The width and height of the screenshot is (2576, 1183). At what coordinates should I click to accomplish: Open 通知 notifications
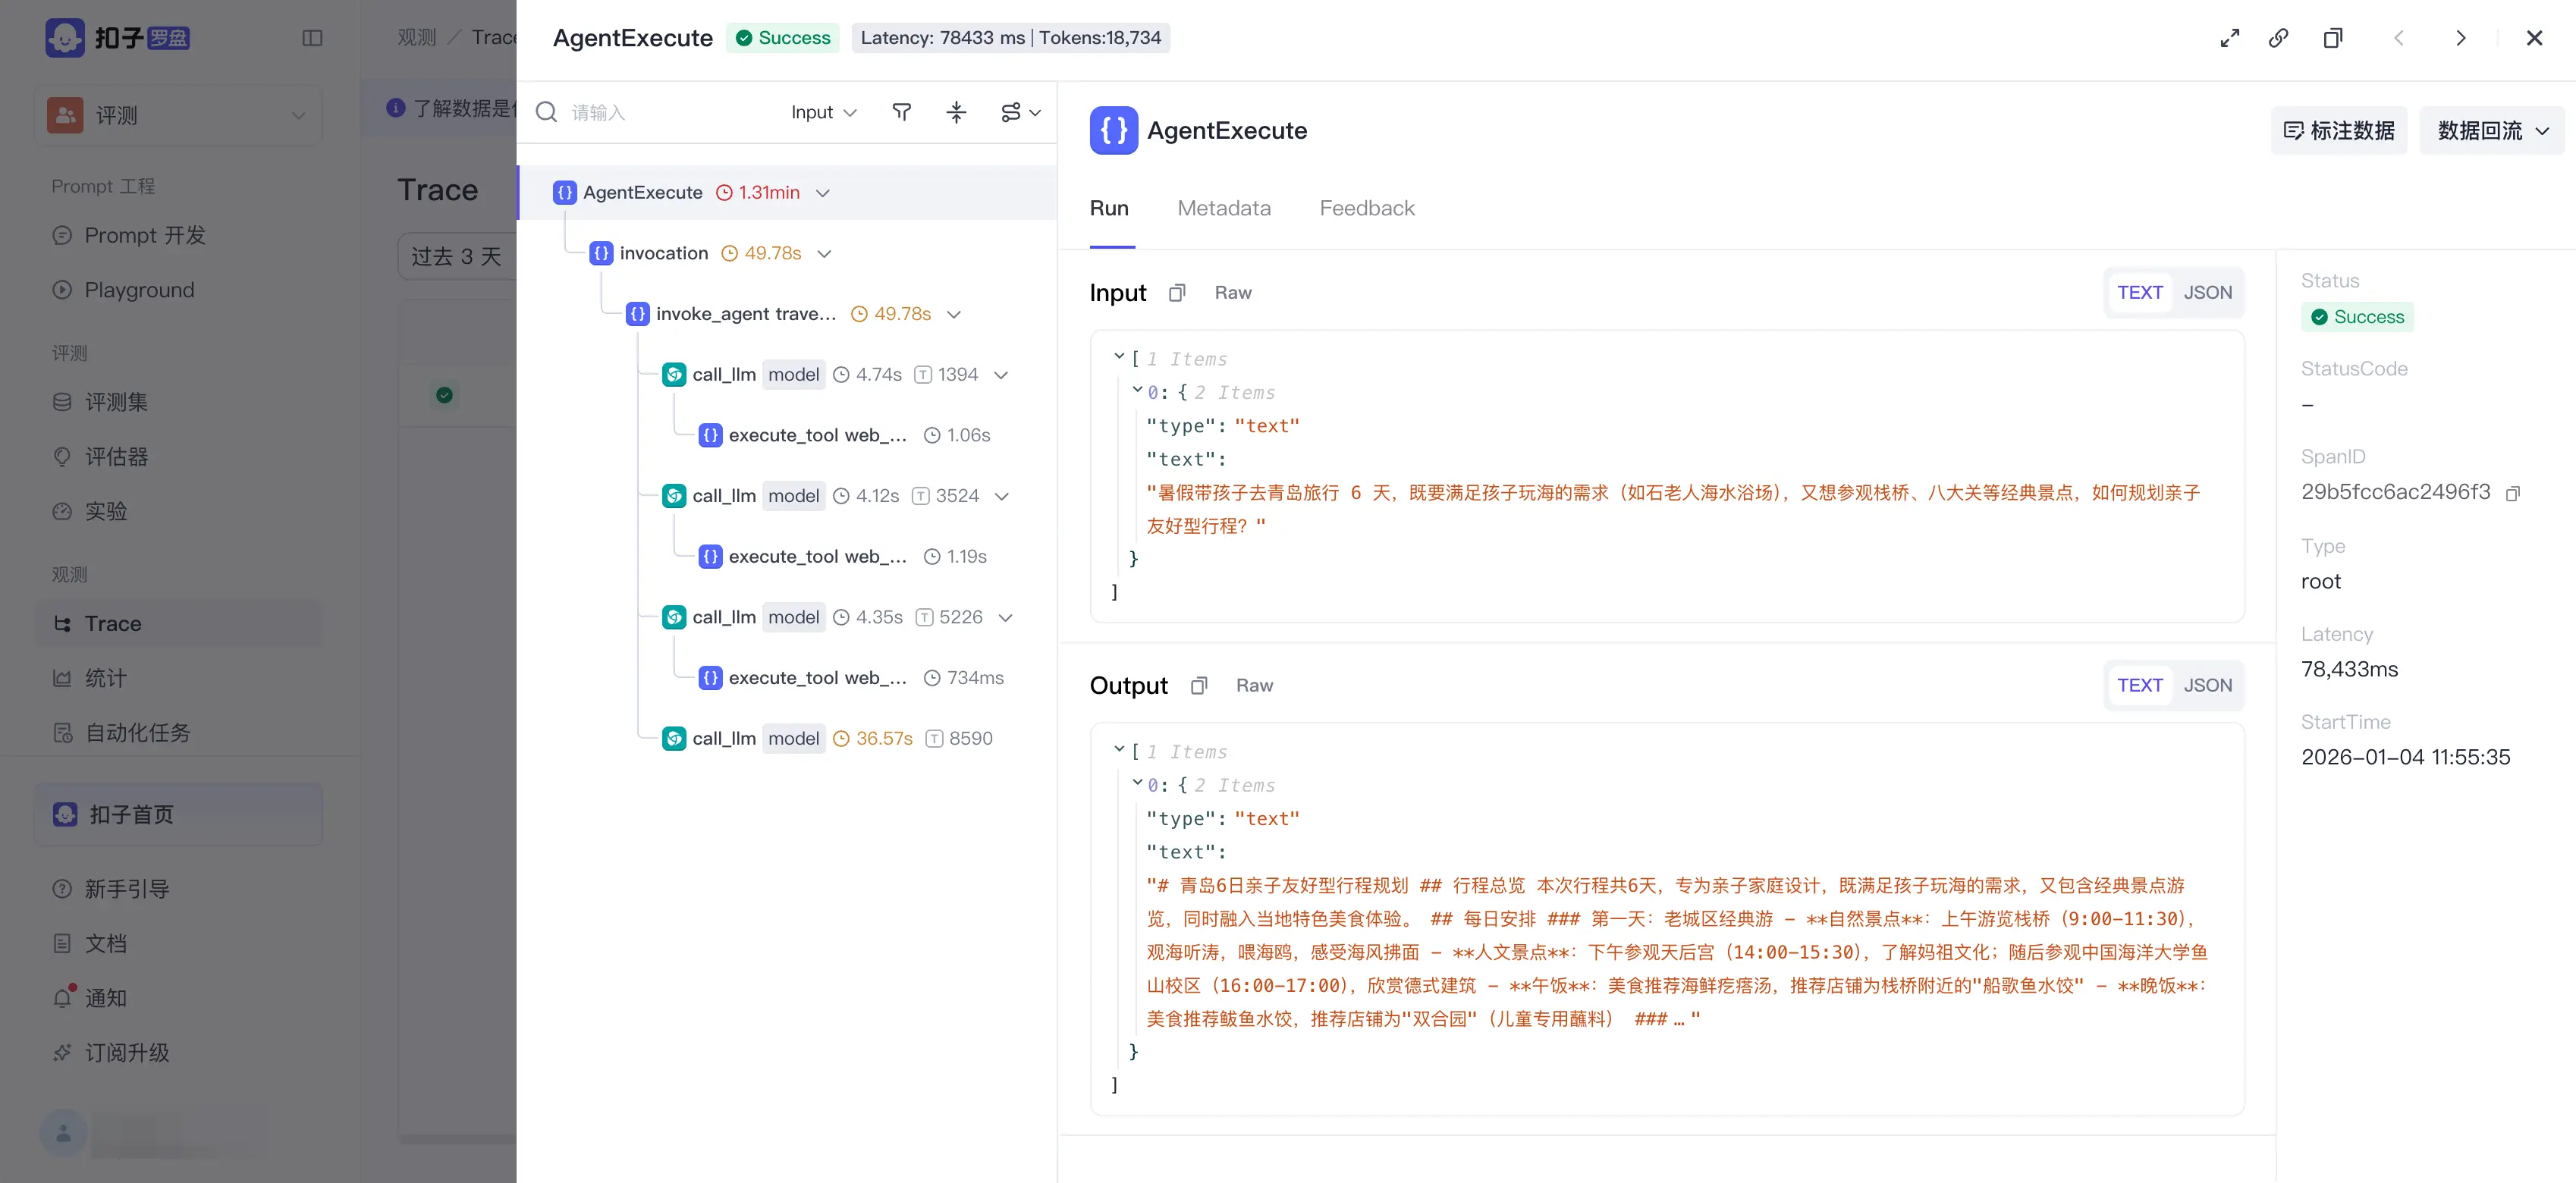tap(178, 998)
